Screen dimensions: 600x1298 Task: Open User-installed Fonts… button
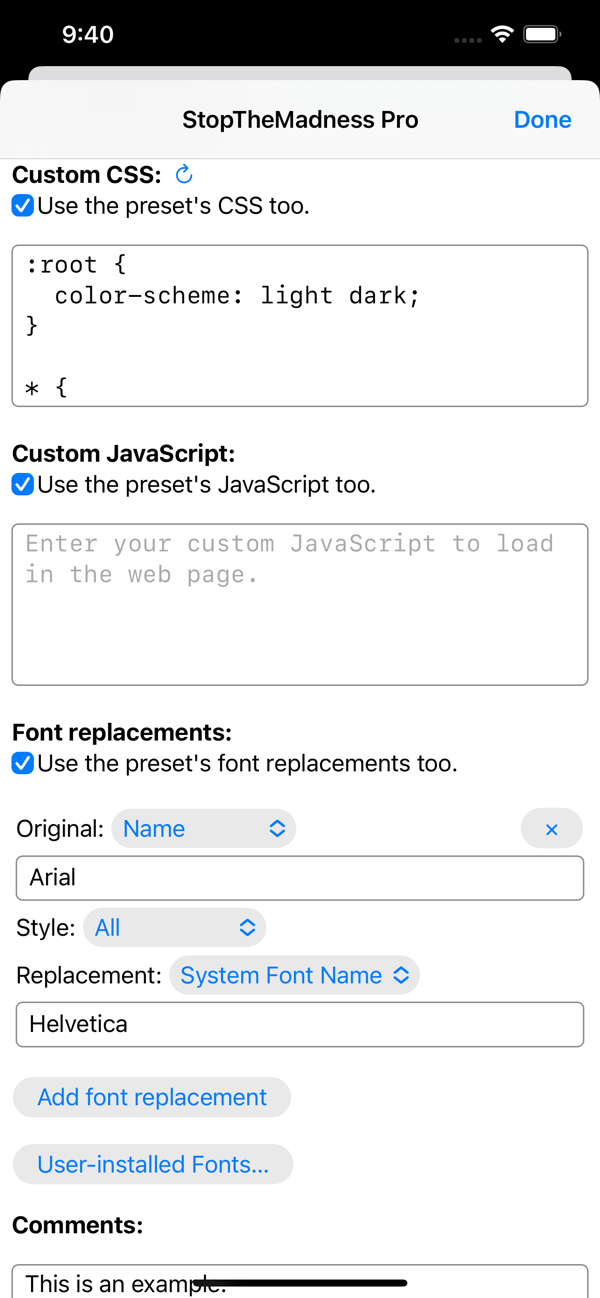pyautogui.click(x=153, y=1164)
